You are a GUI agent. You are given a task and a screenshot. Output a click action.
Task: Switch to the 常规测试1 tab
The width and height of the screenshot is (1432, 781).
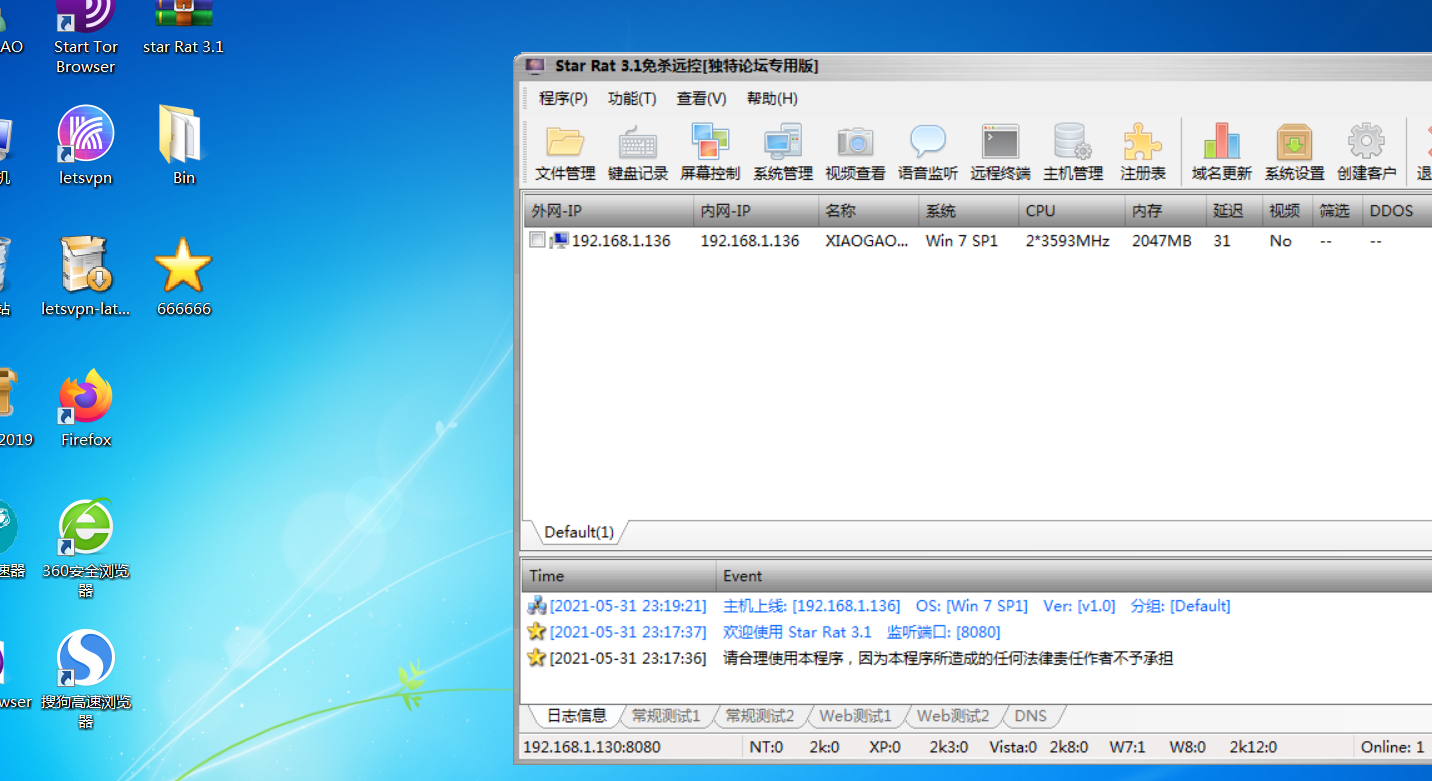point(666,715)
